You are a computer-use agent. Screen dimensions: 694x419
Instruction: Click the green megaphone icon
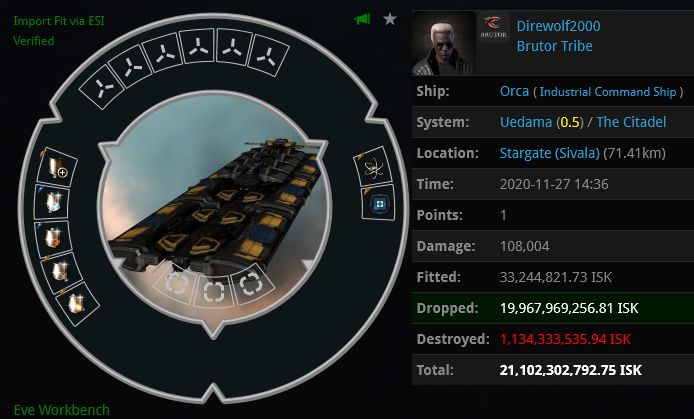pyautogui.click(x=362, y=19)
